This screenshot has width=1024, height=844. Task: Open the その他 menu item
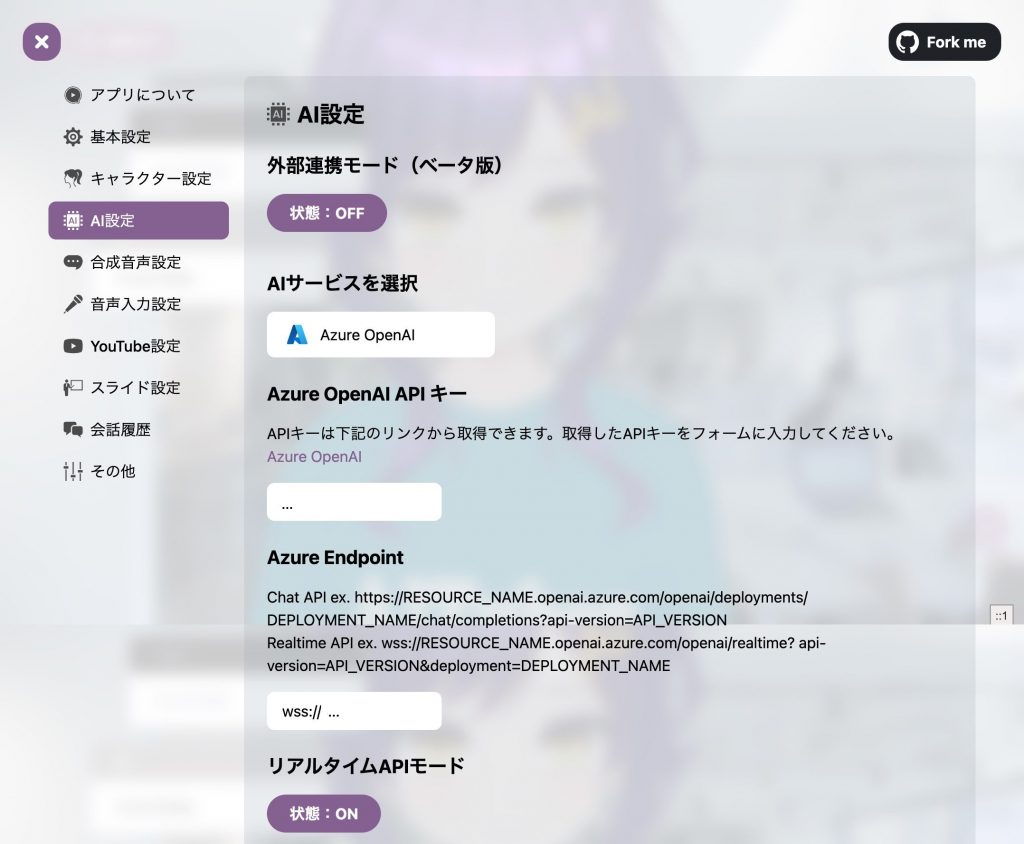(138, 471)
